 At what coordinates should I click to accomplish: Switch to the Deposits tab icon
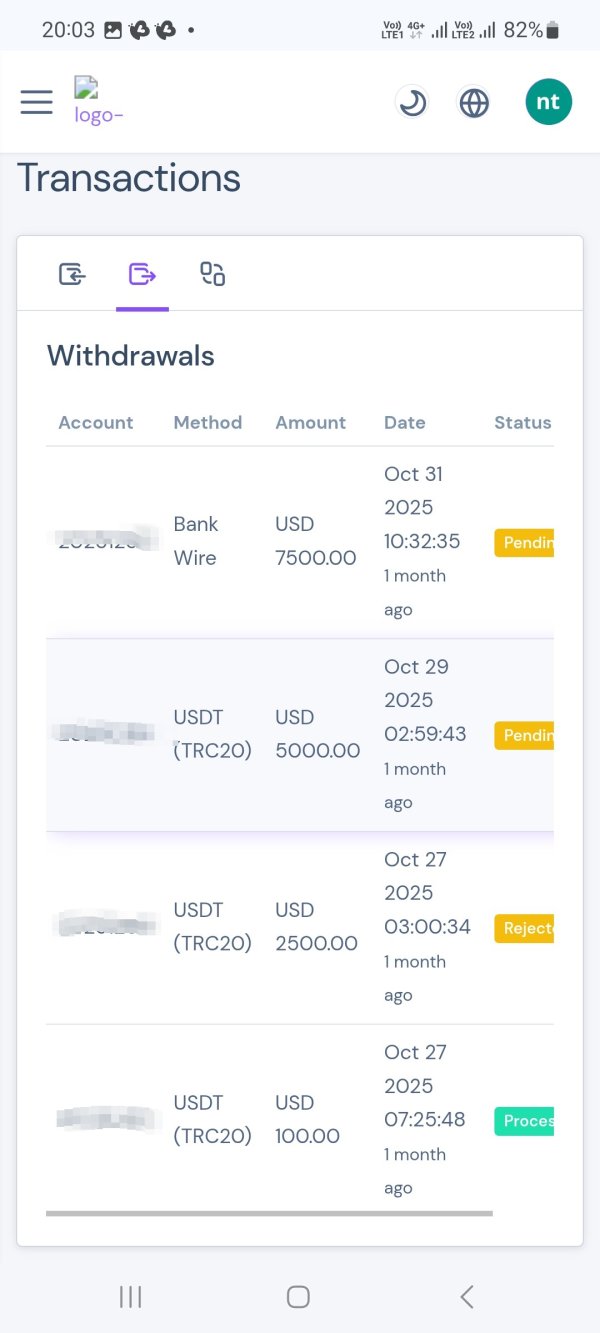point(72,273)
